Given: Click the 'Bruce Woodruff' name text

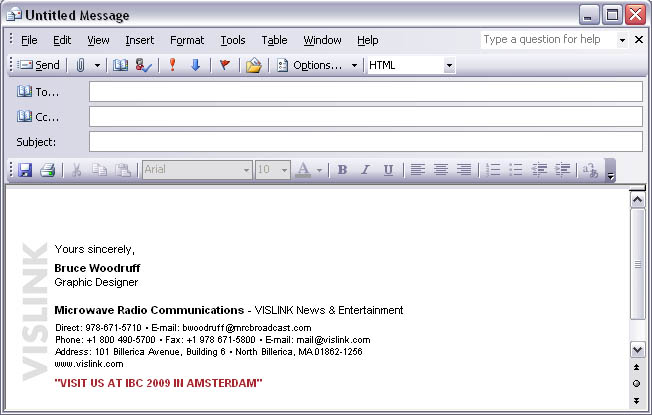Looking at the screenshot, I should (97, 268).
